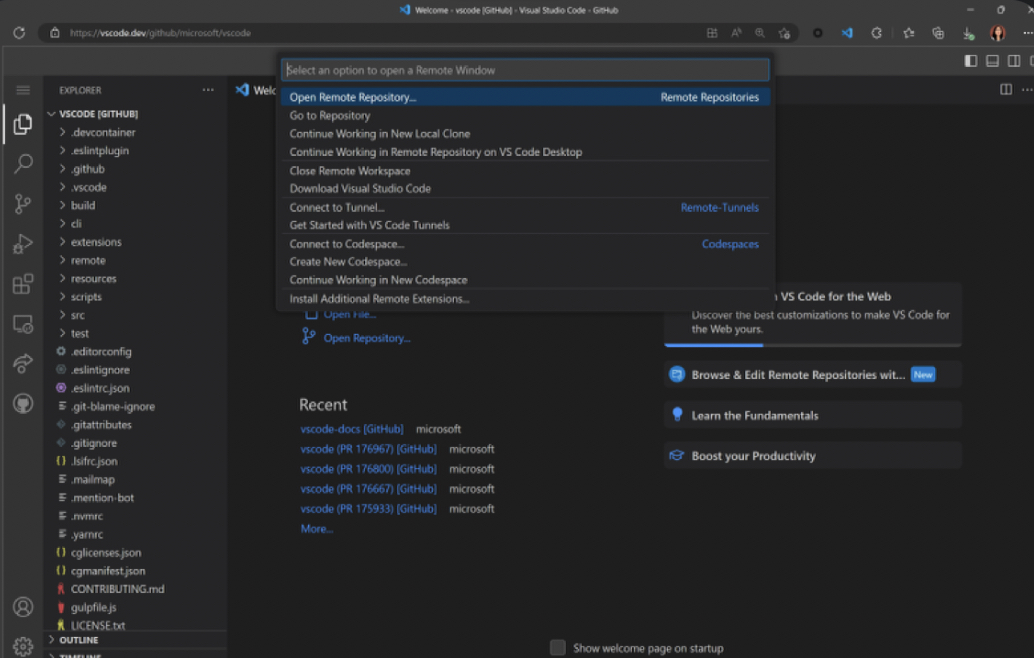
Task: Select Go to Repository option
Action: click(x=525, y=115)
